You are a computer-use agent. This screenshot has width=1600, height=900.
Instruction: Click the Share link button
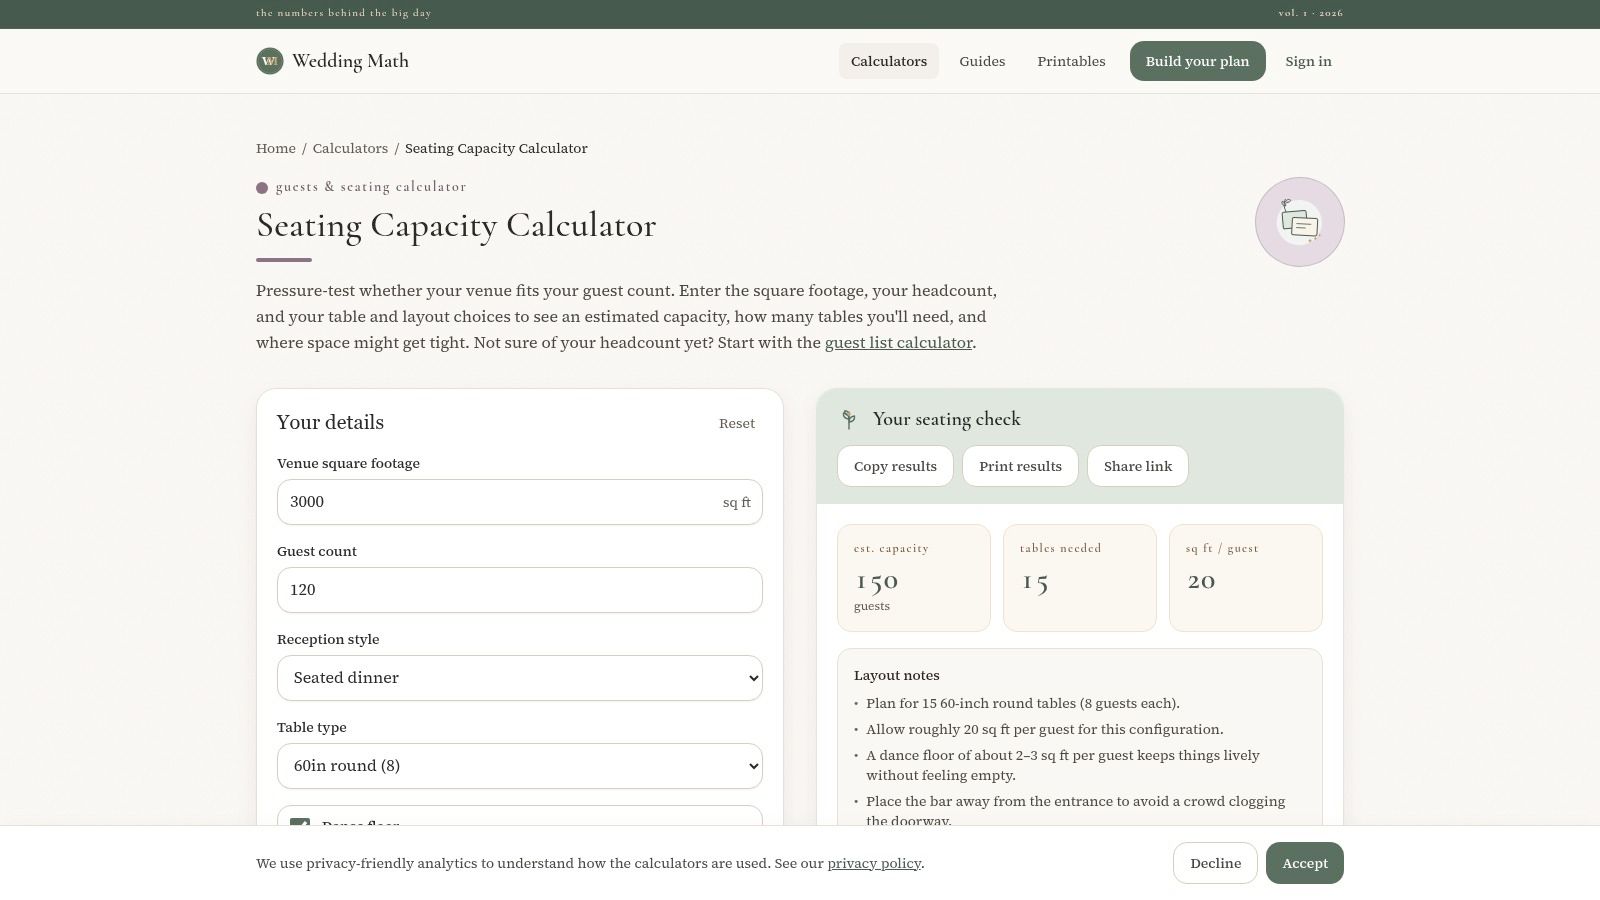click(x=1138, y=466)
